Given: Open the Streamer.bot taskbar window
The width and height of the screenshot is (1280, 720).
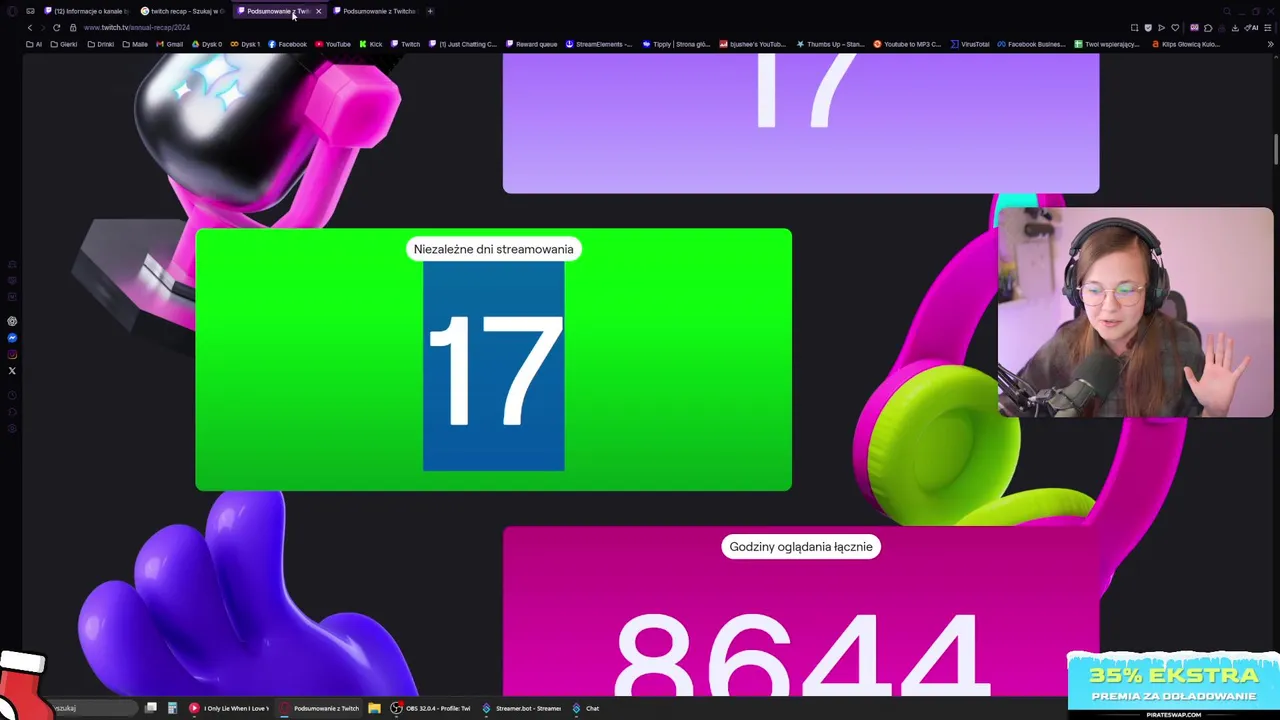Looking at the screenshot, I should click(521, 708).
